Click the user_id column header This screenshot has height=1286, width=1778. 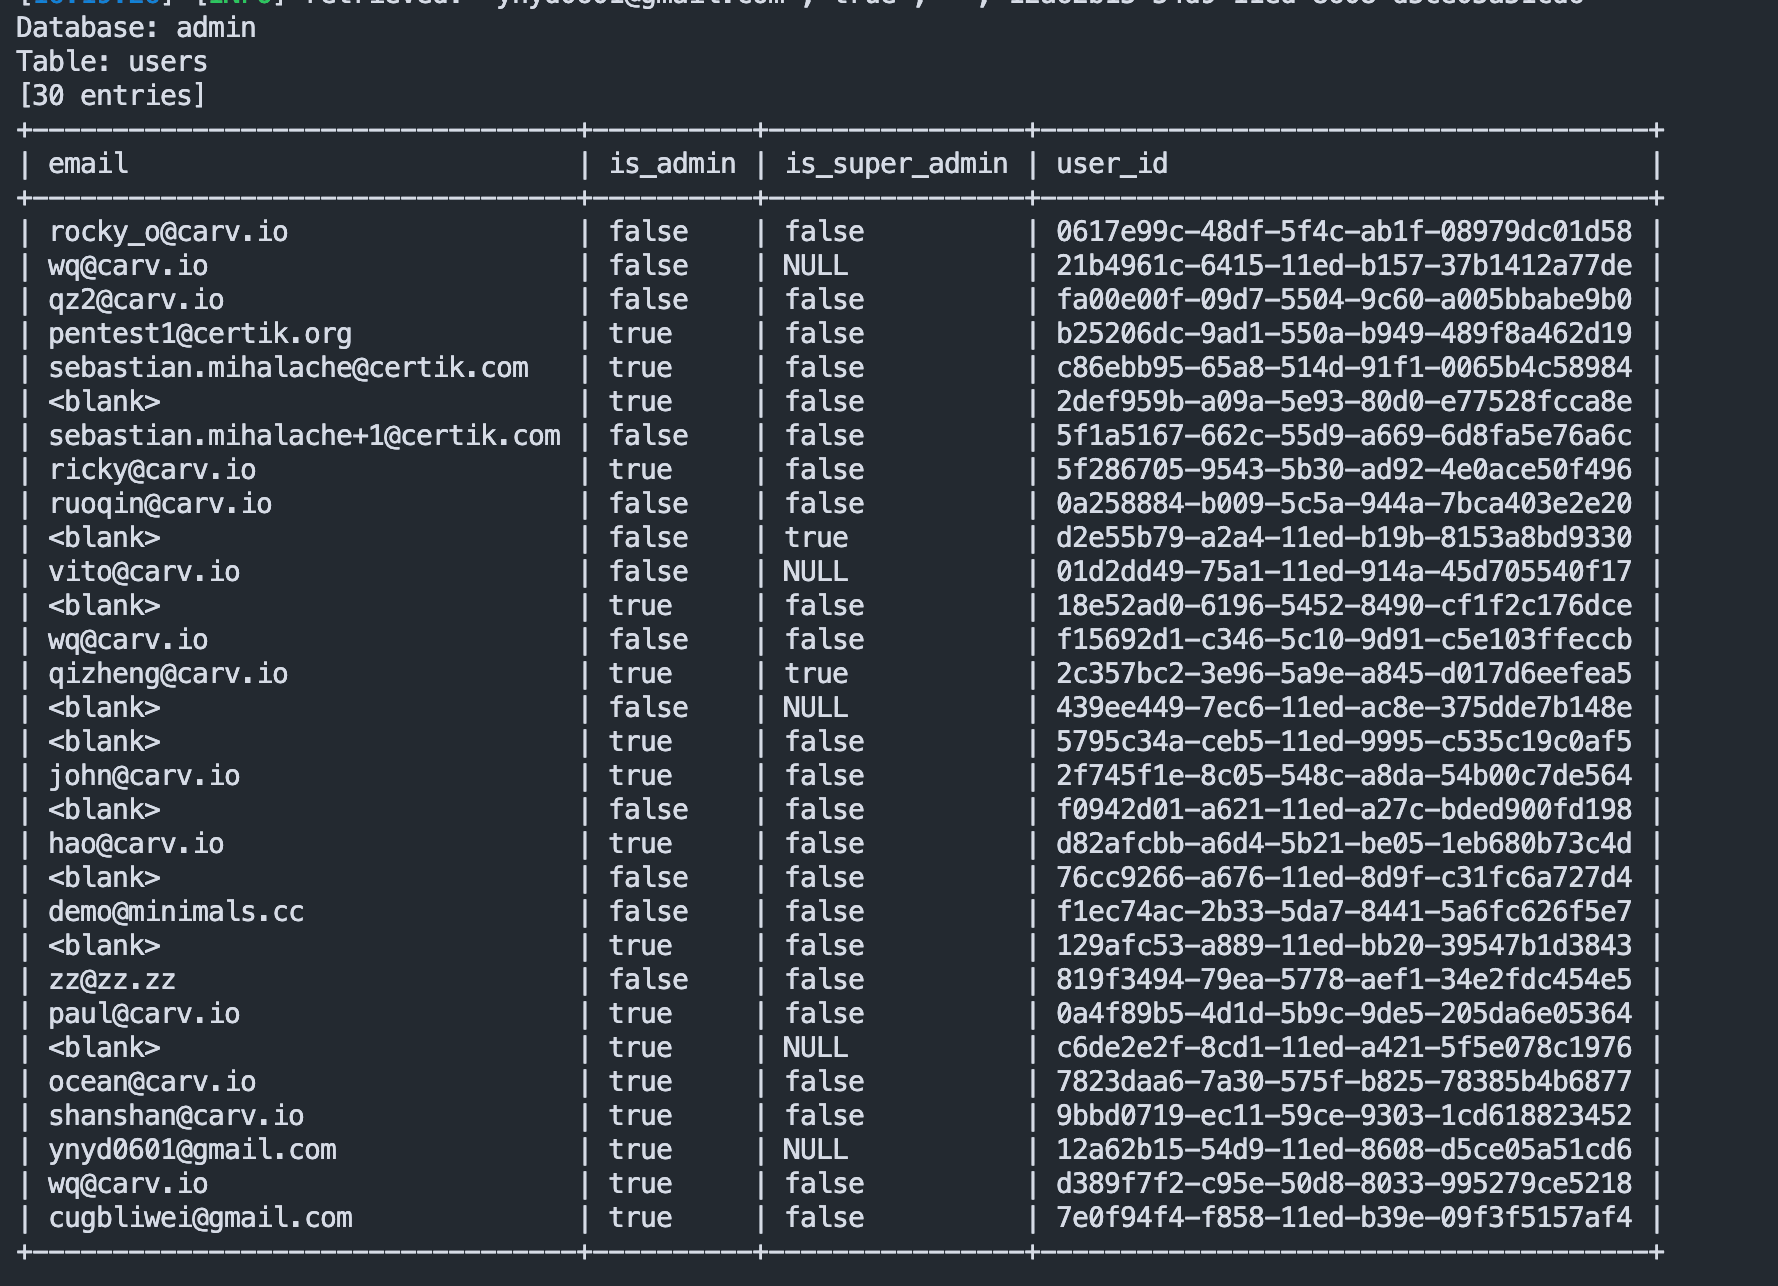pos(1112,164)
